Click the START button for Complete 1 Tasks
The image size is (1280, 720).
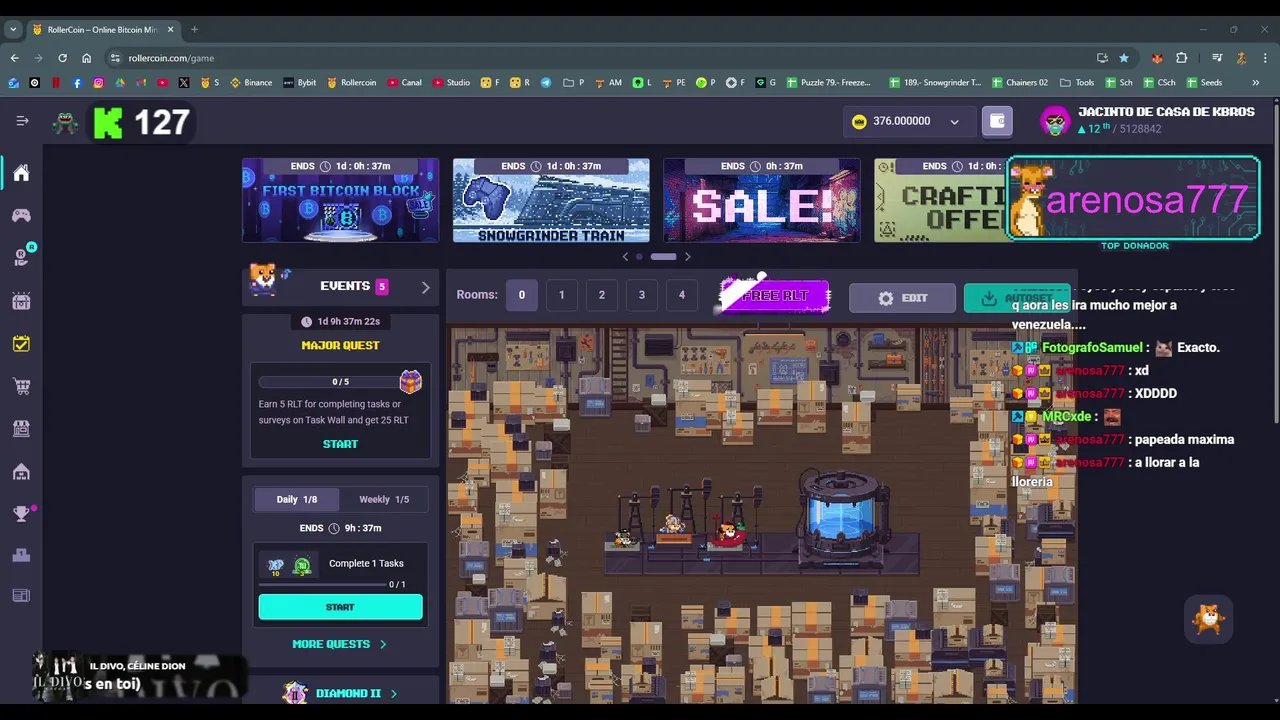(x=340, y=607)
